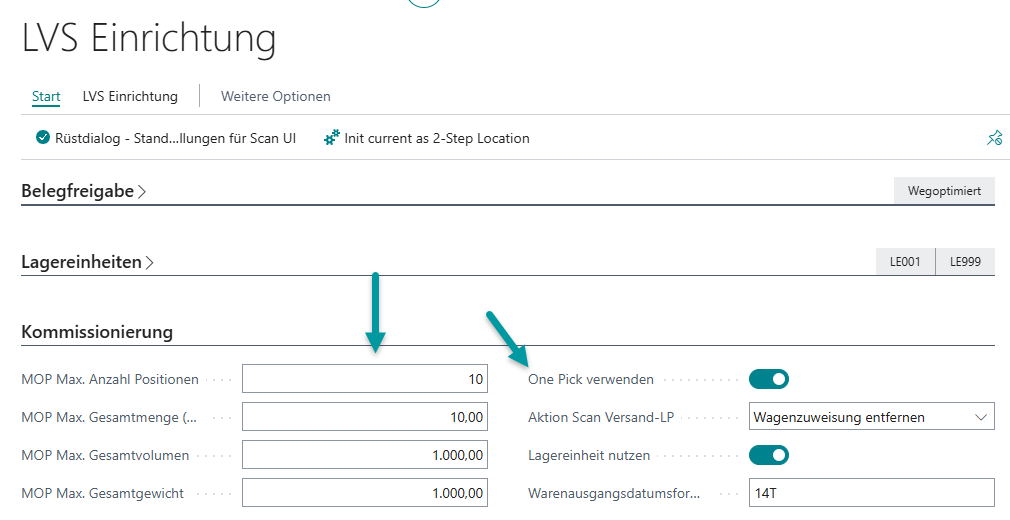Image resolution: width=1010 pixels, height=520 pixels.
Task: Open the Aktion Scan Versand-LP dropdown
Action: 871,417
